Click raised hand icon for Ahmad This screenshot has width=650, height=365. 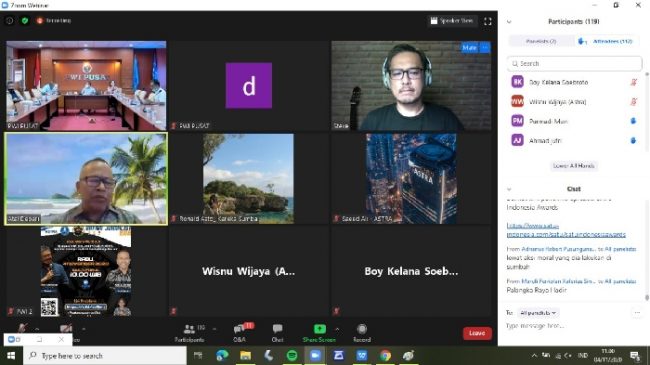click(x=633, y=141)
